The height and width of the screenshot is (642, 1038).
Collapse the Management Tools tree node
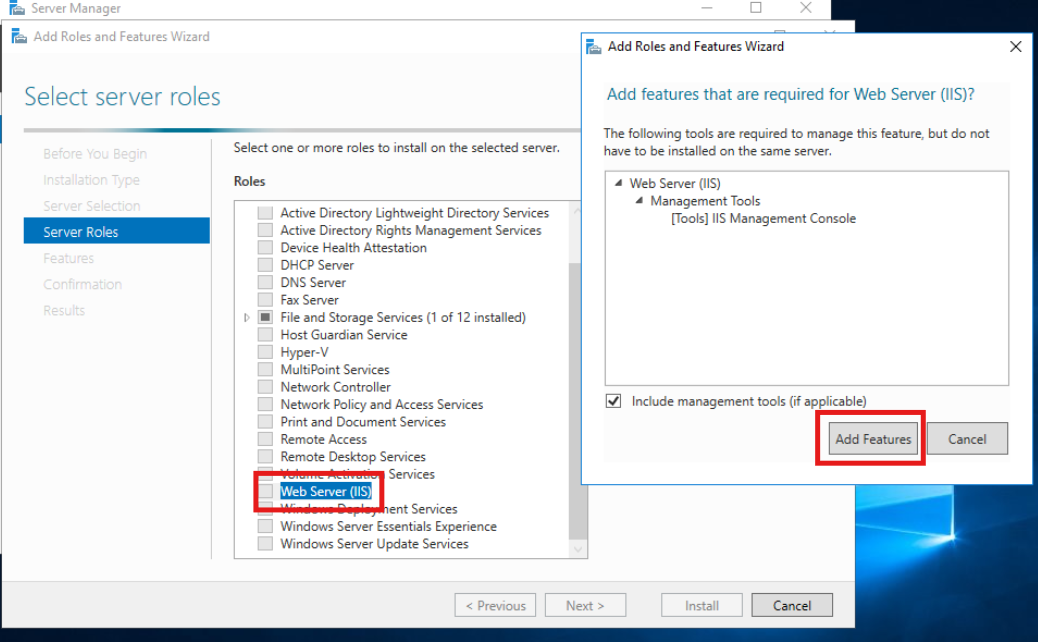click(x=639, y=201)
